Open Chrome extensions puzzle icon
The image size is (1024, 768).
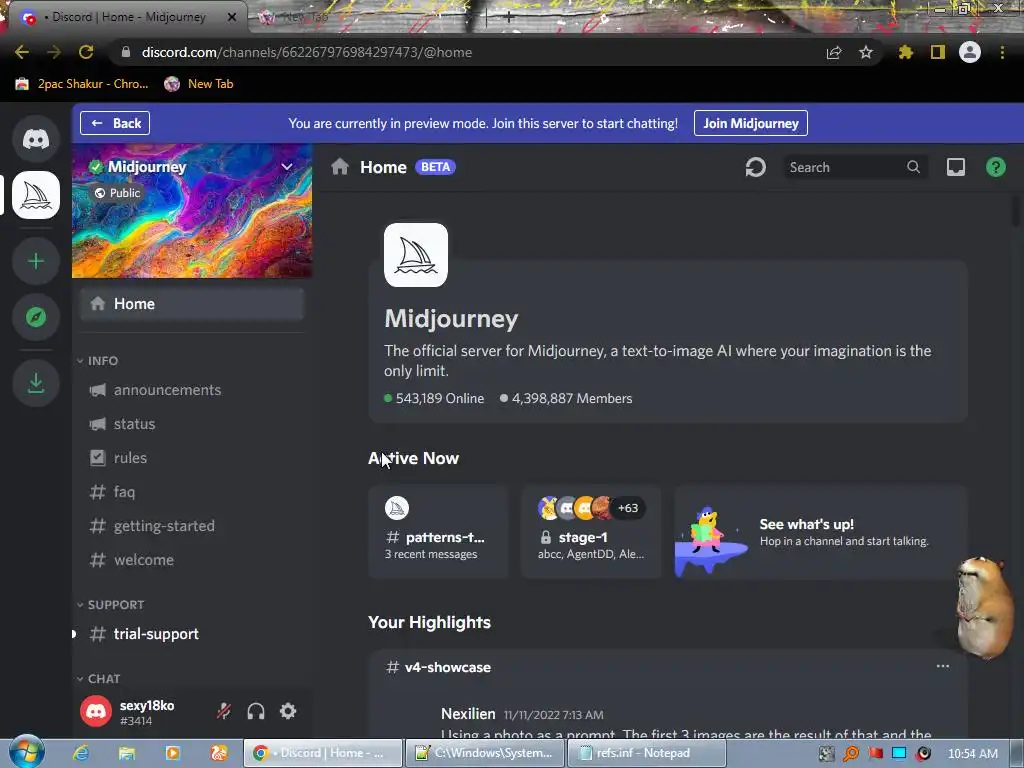tap(905, 52)
